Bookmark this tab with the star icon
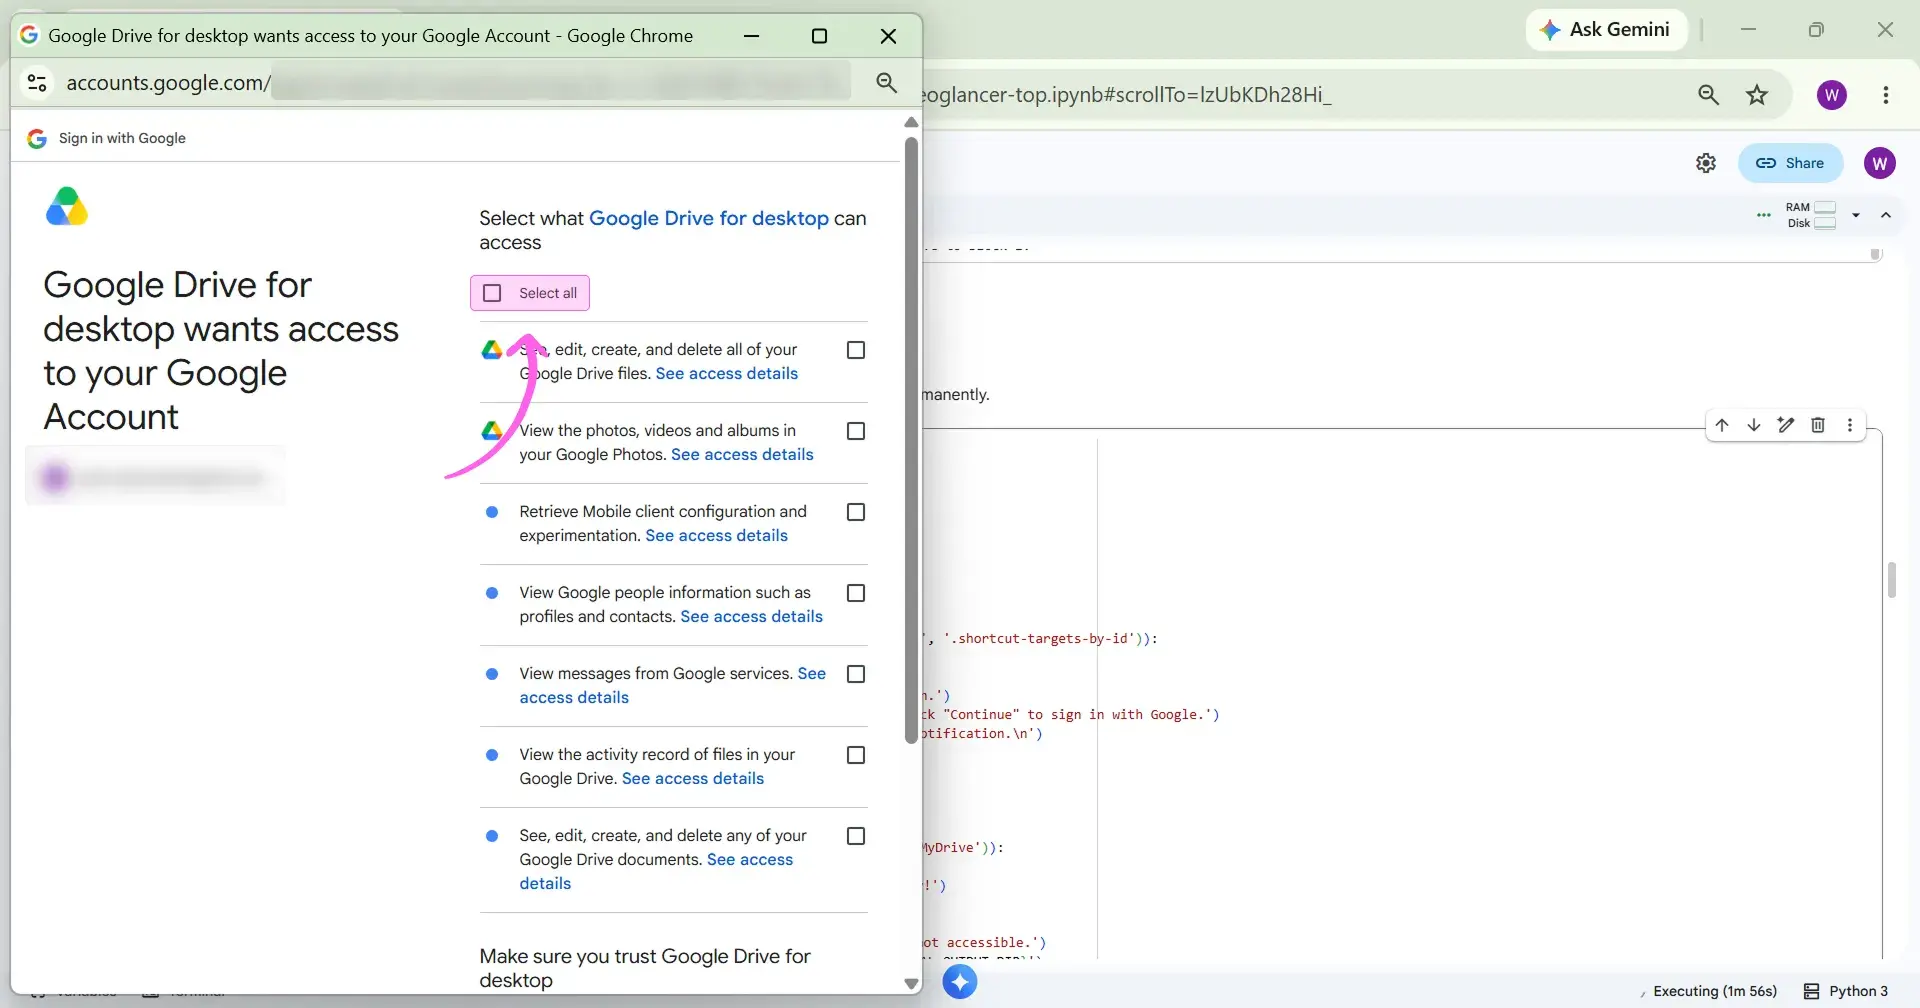This screenshot has width=1920, height=1008. (1757, 95)
